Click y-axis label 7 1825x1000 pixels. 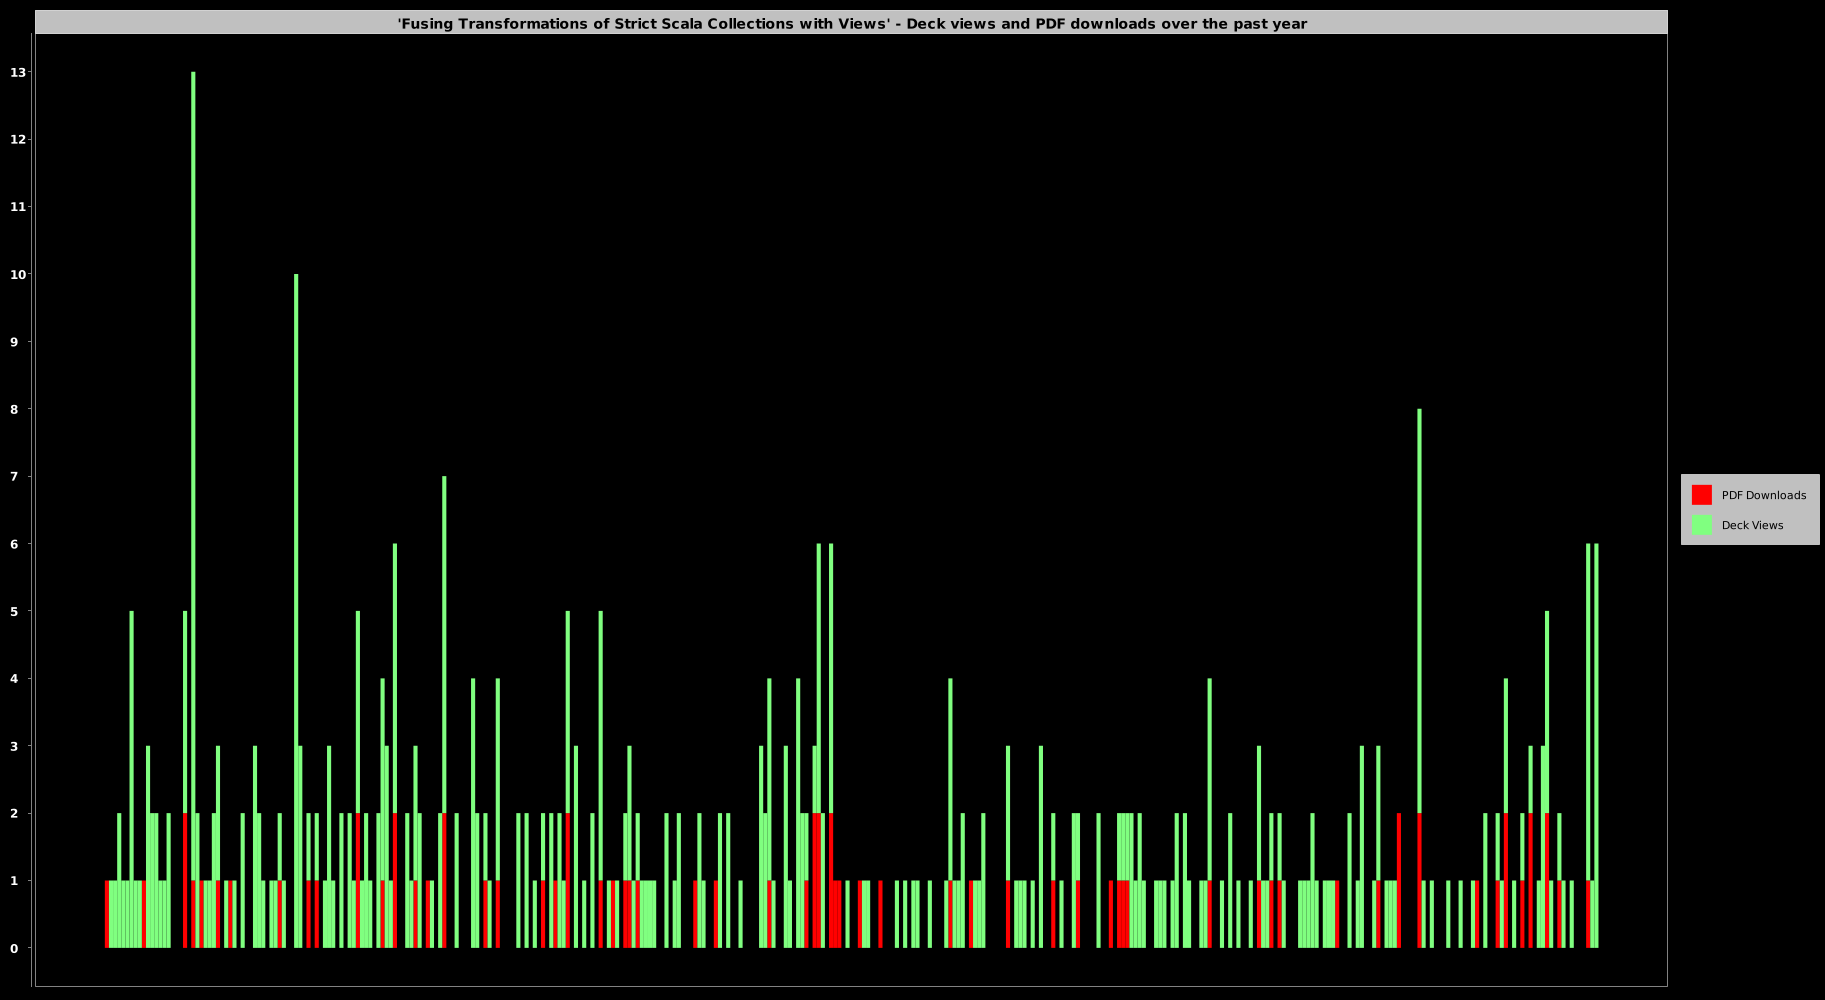point(14,476)
